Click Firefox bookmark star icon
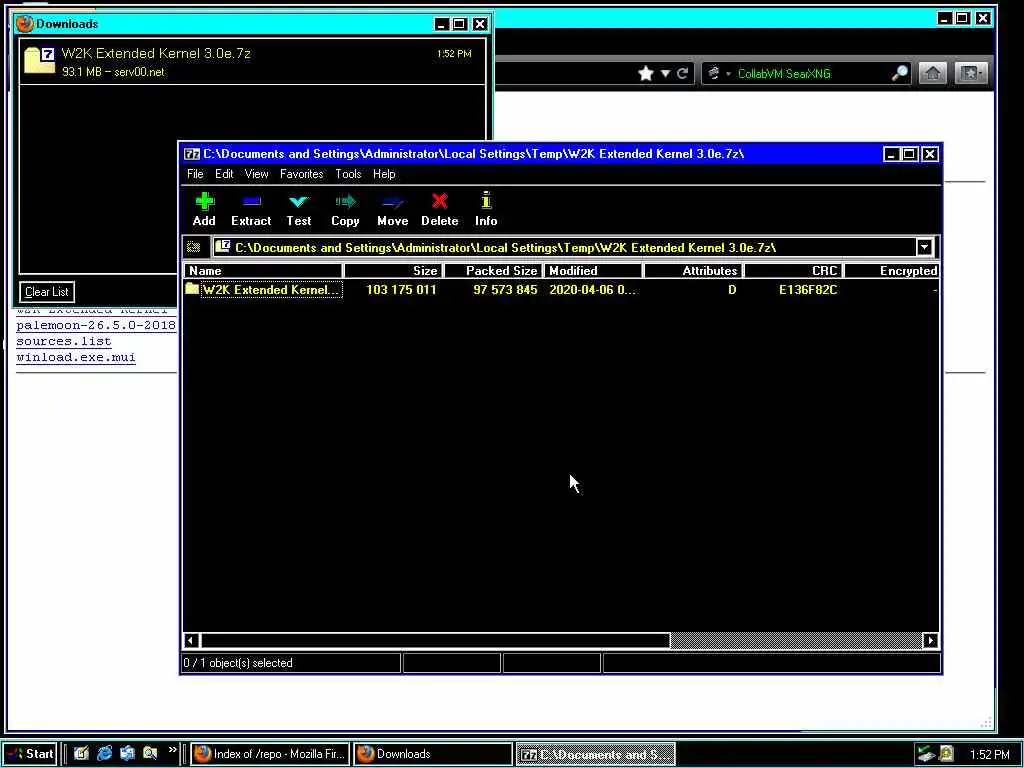The height and width of the screenshot is (768, 1024). point(646,73)
